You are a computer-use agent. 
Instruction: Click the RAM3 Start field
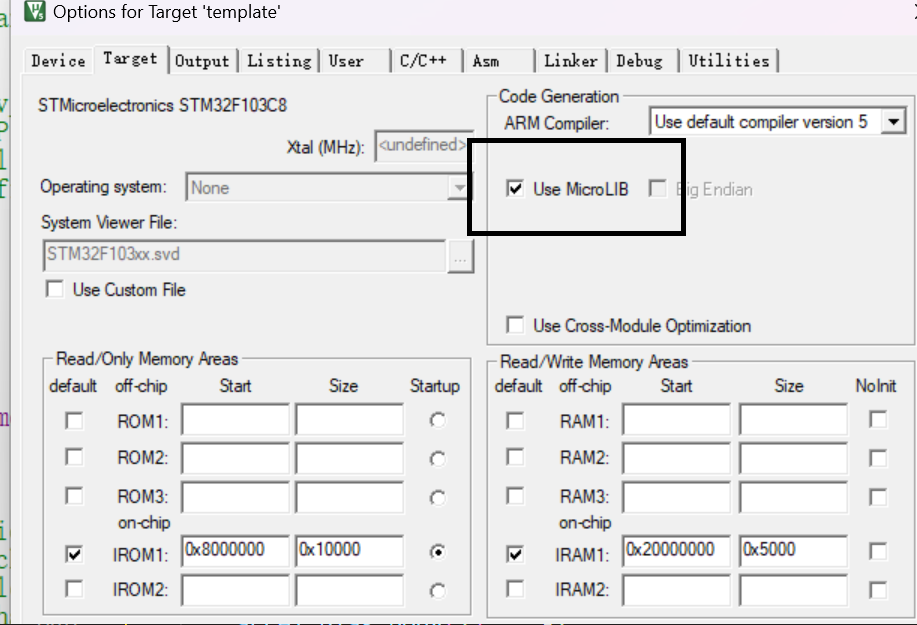[677, 496]
